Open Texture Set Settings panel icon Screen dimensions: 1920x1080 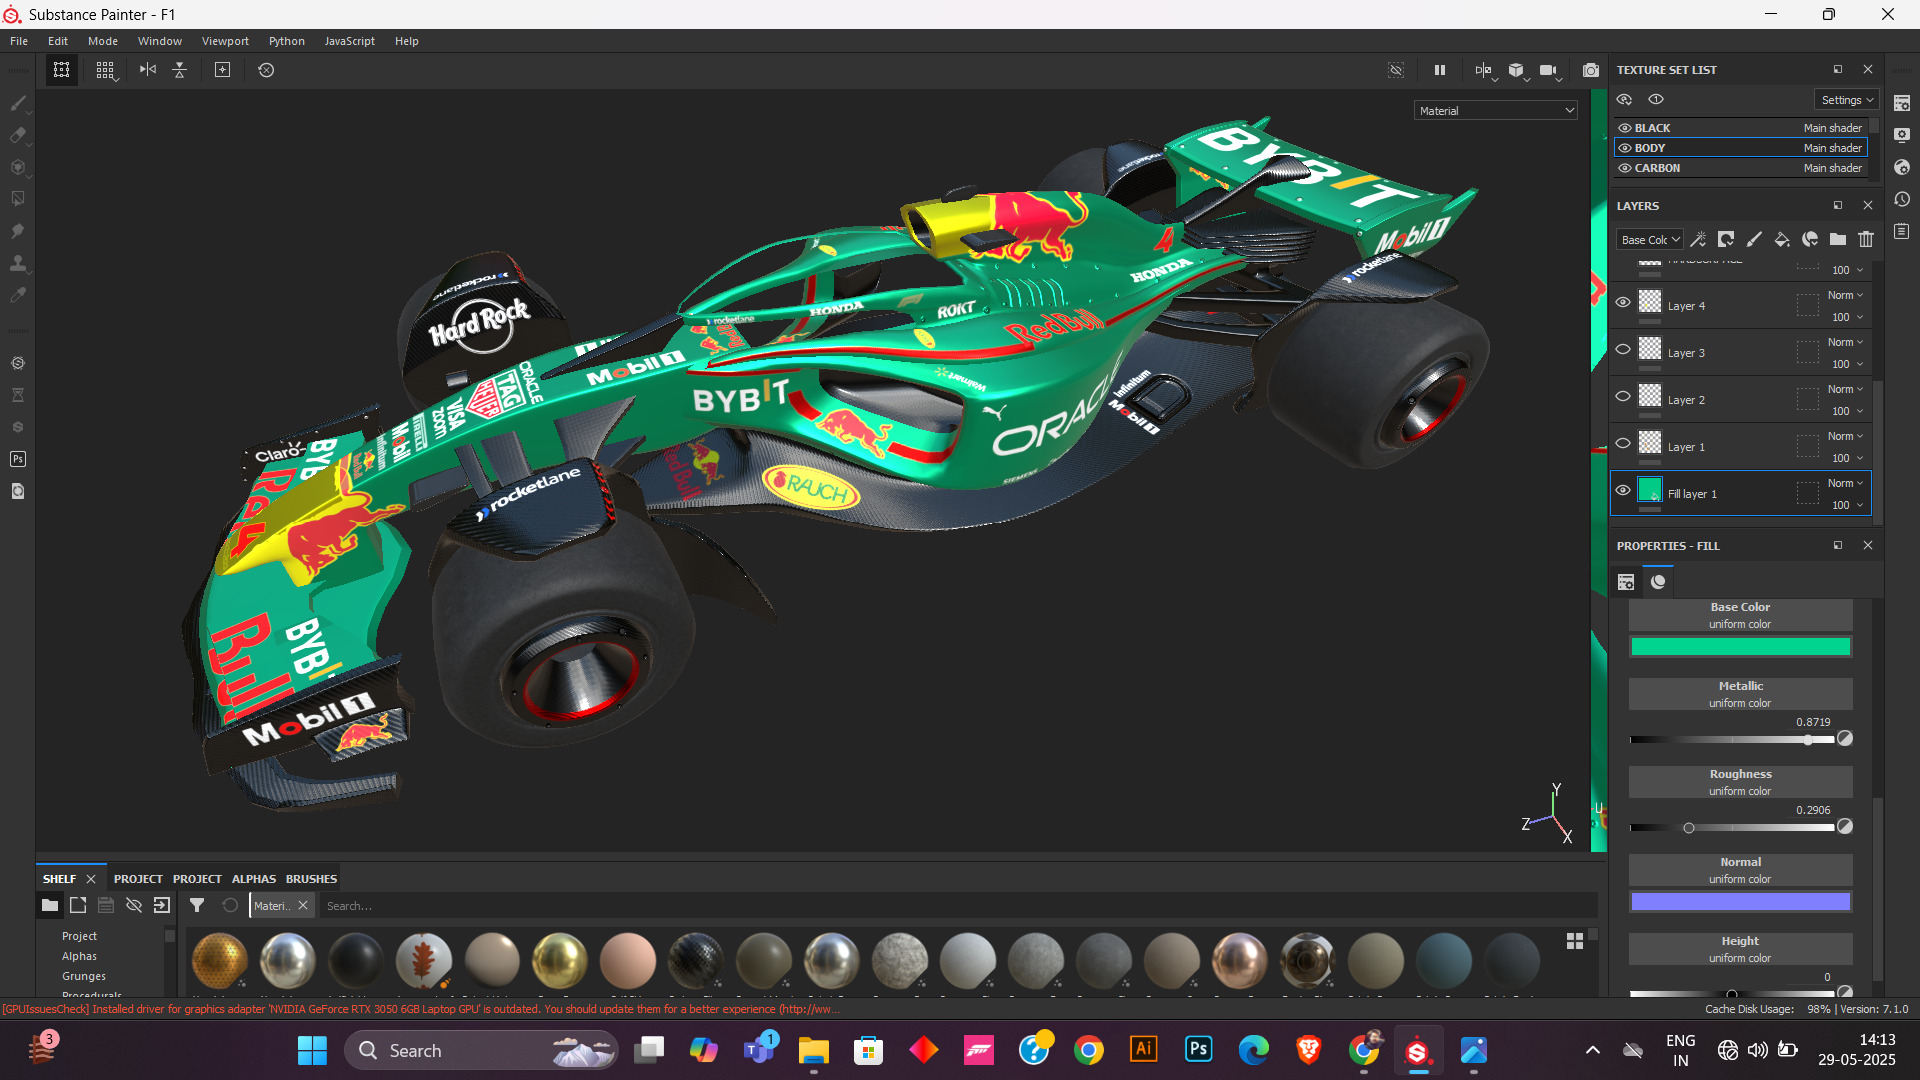point(1902,103)
